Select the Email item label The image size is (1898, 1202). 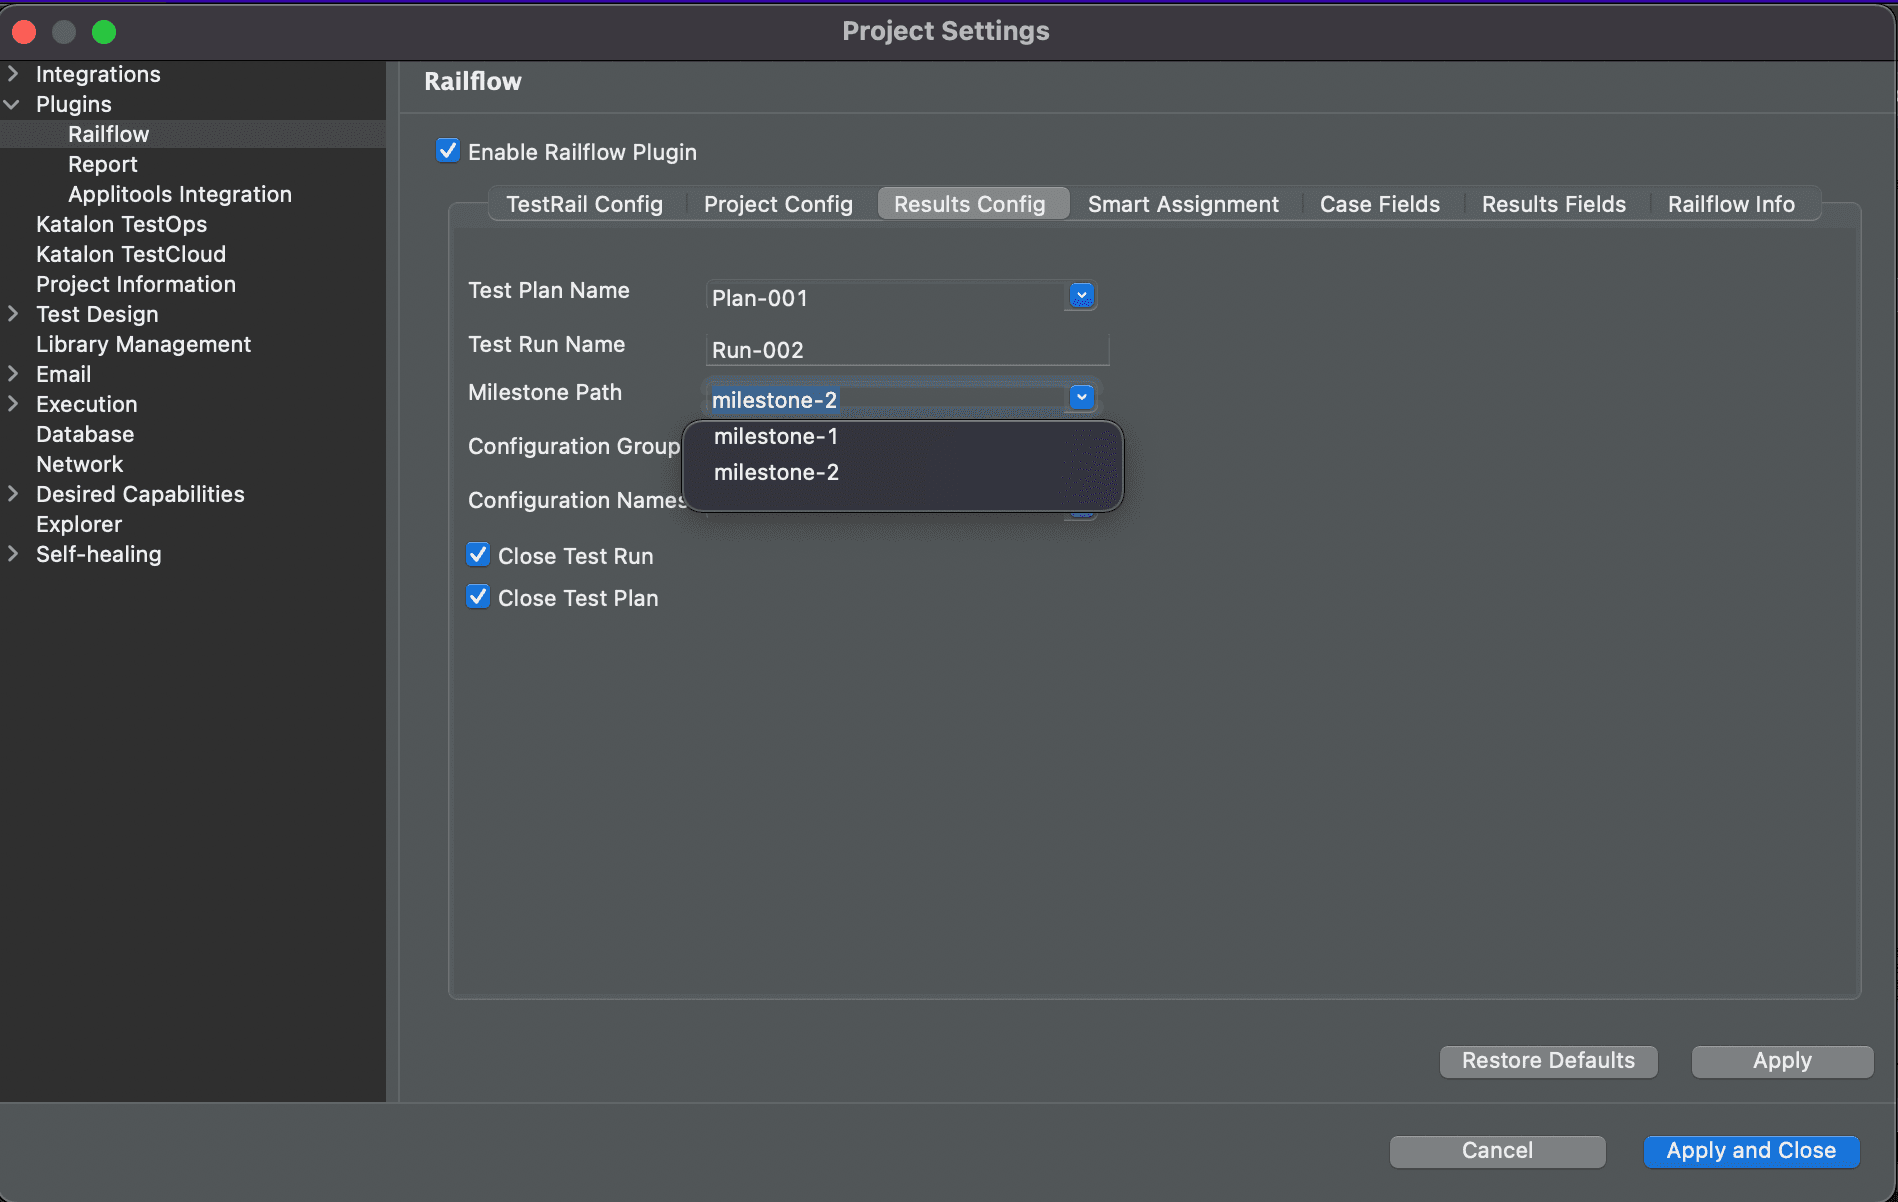63,374
